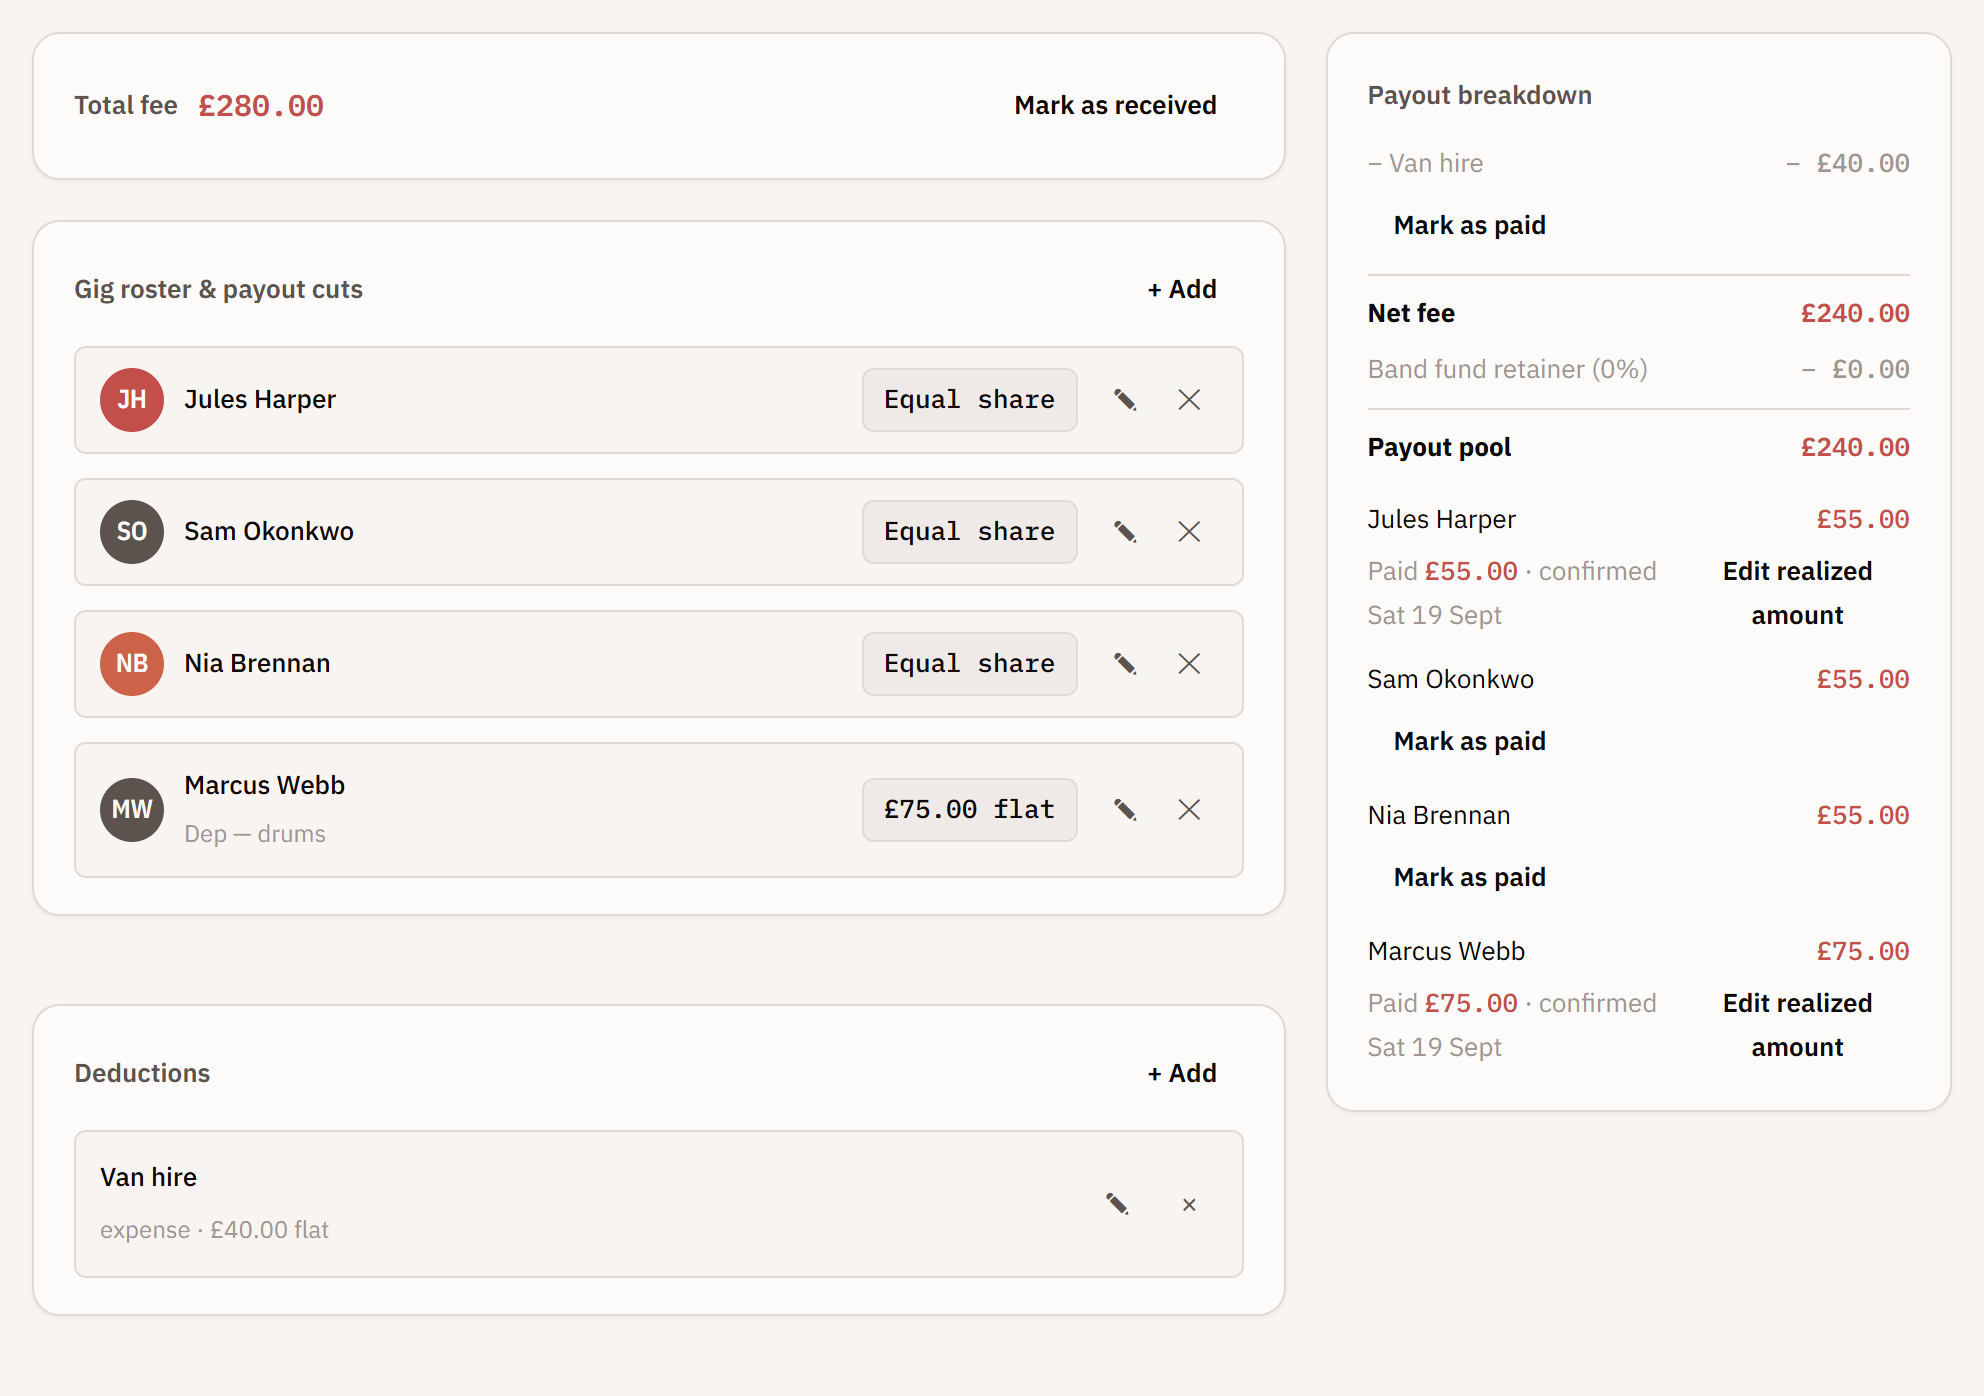Click JH avatar for Jules Harper
The width and height of the screenshot is (1984, 1396).
click(132, 400)
